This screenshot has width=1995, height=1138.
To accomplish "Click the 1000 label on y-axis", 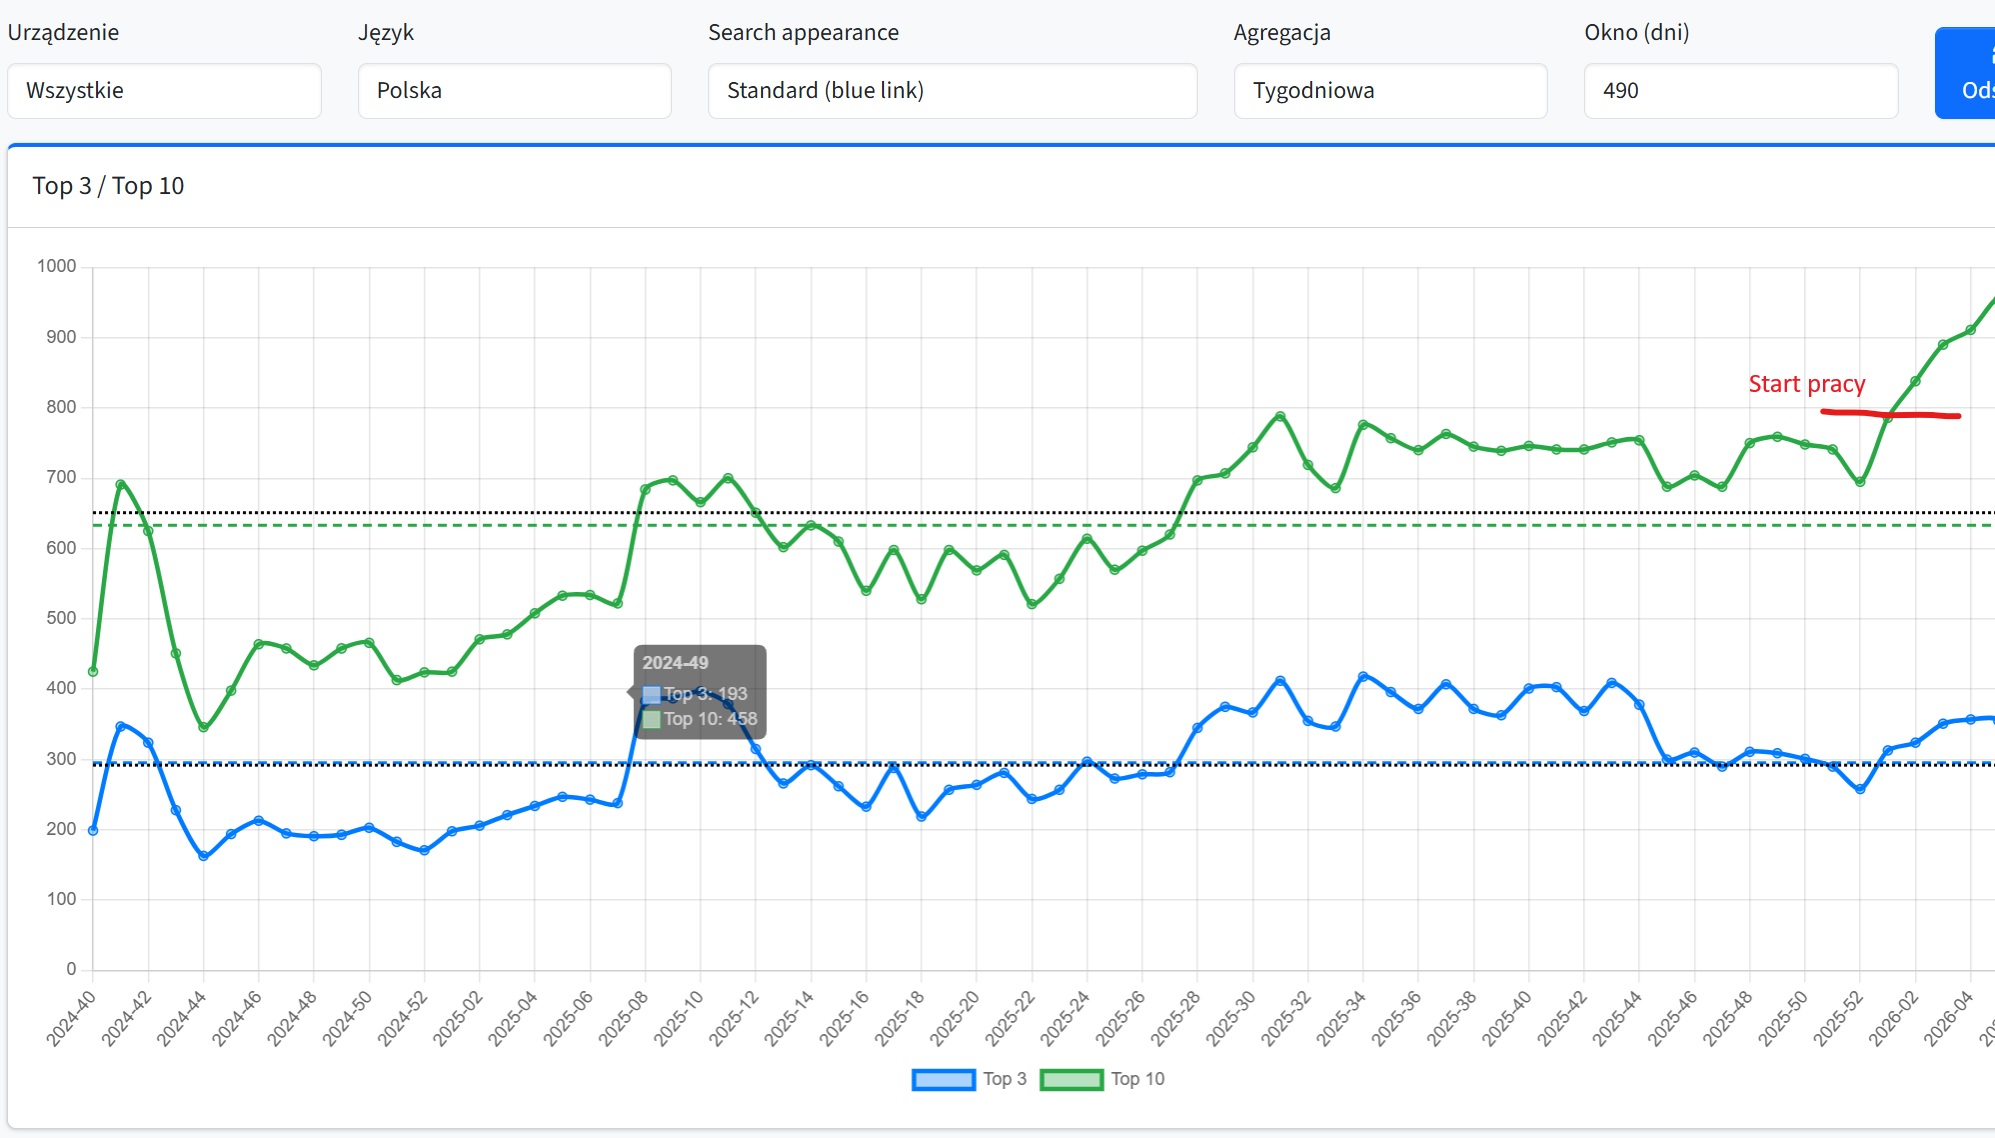I will [56, 266].
